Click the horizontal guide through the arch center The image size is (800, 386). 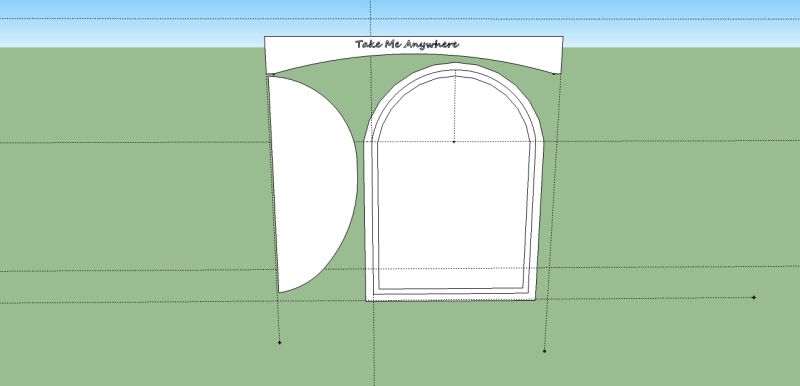click(x=153, y=142)
